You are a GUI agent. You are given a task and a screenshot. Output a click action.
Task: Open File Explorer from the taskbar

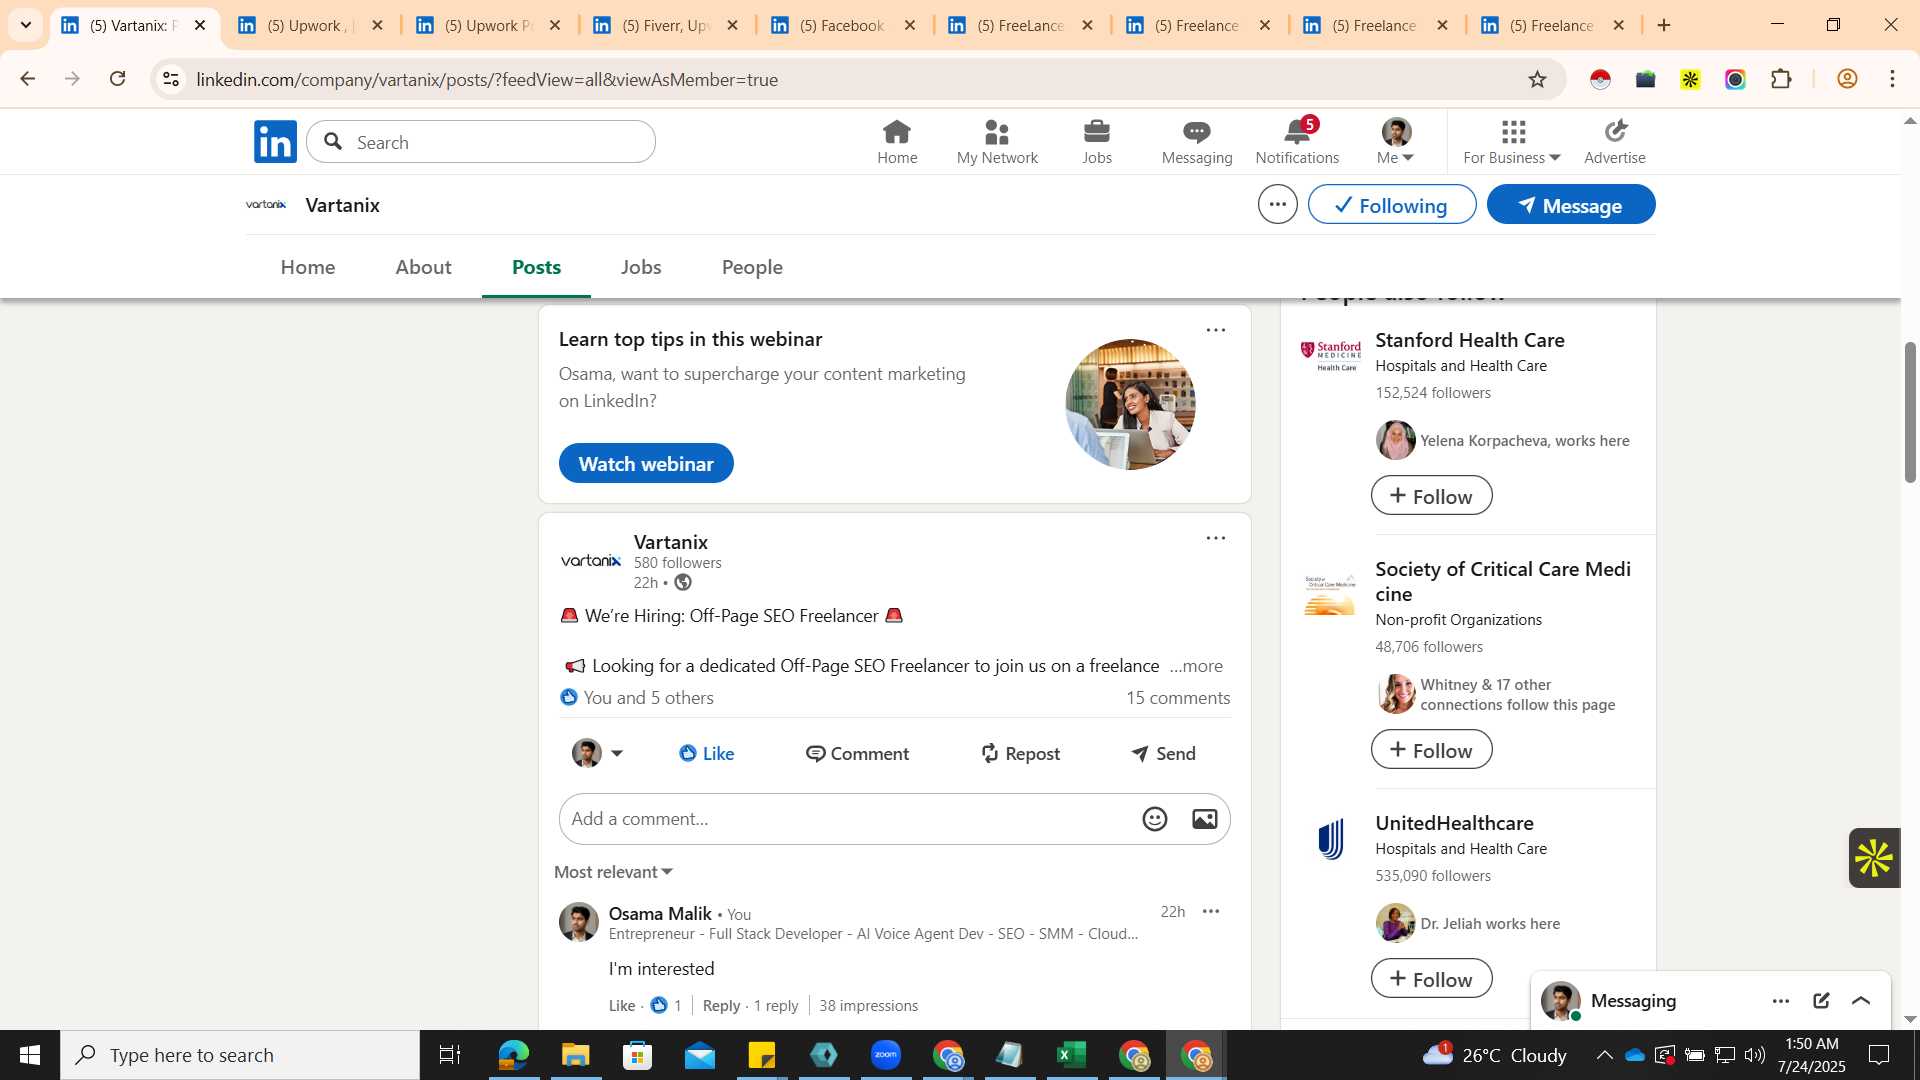pyautogui.click(x=575, y=1055)
